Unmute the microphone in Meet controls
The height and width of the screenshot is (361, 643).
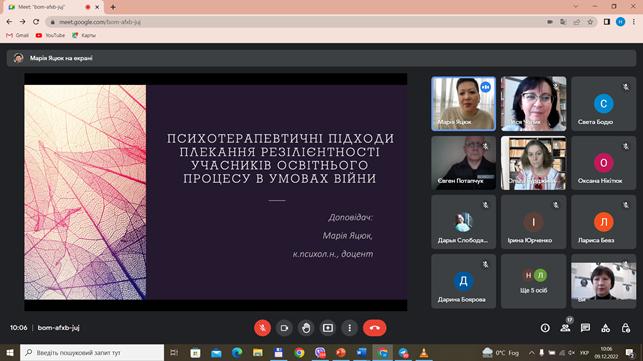pos(262,328)
